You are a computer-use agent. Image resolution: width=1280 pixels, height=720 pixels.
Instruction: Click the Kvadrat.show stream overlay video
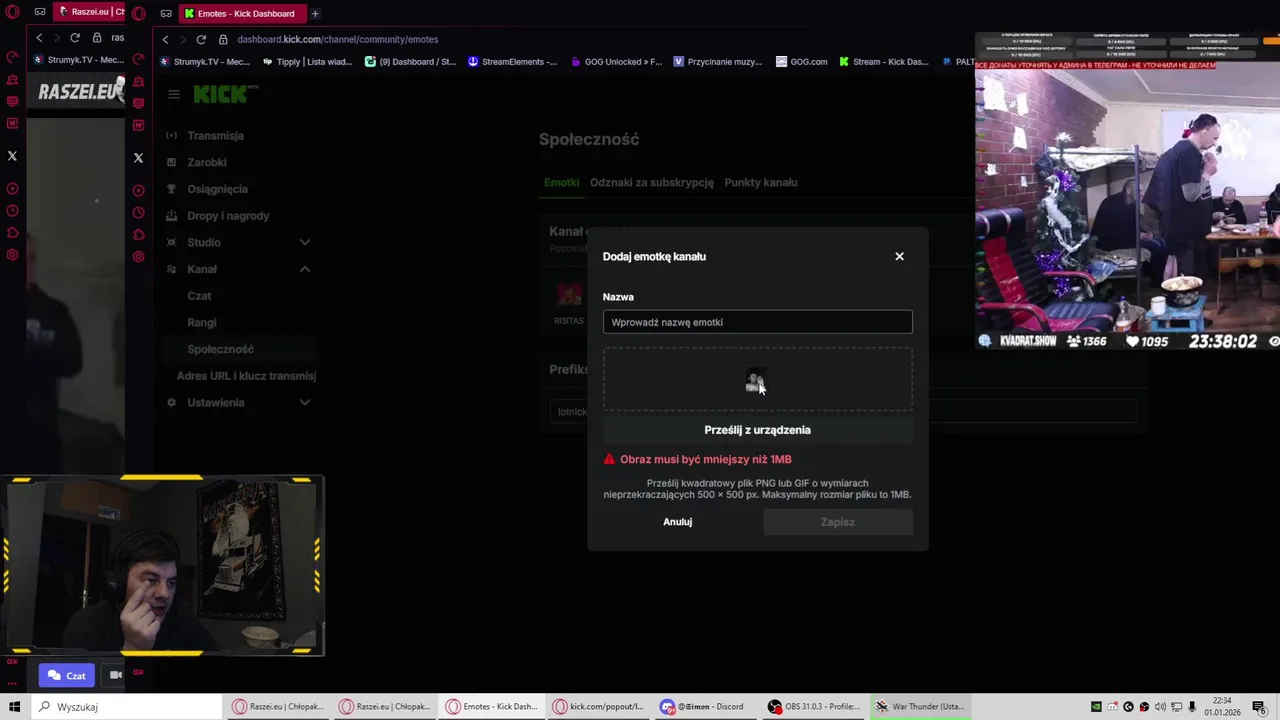(1127, 191)
